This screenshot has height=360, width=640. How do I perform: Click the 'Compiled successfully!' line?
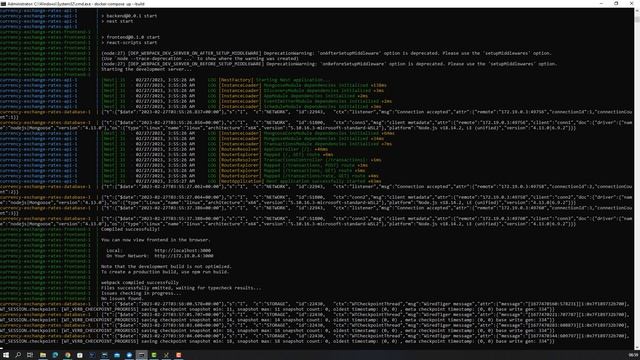click(x=130, y=229)
